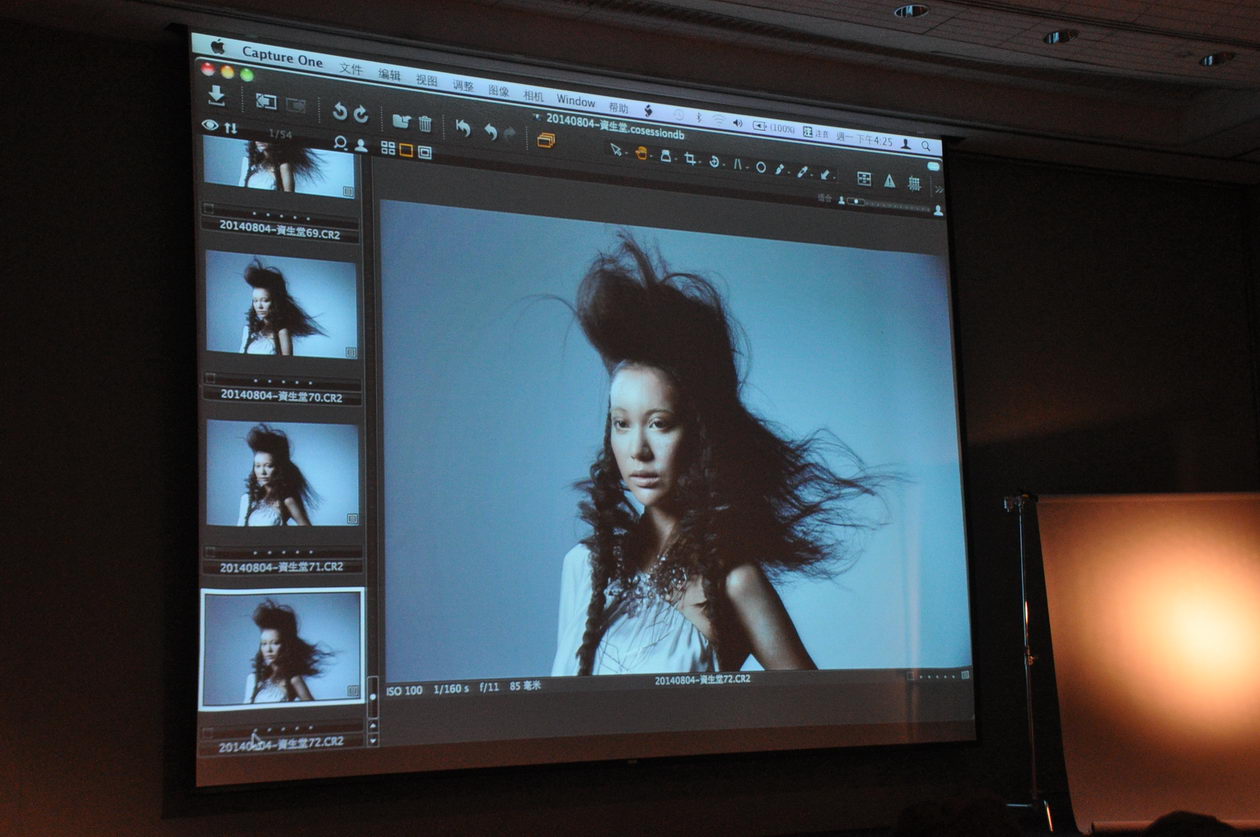
Task: Switch viewer to orange single-image mode
Action: [406, 150]
